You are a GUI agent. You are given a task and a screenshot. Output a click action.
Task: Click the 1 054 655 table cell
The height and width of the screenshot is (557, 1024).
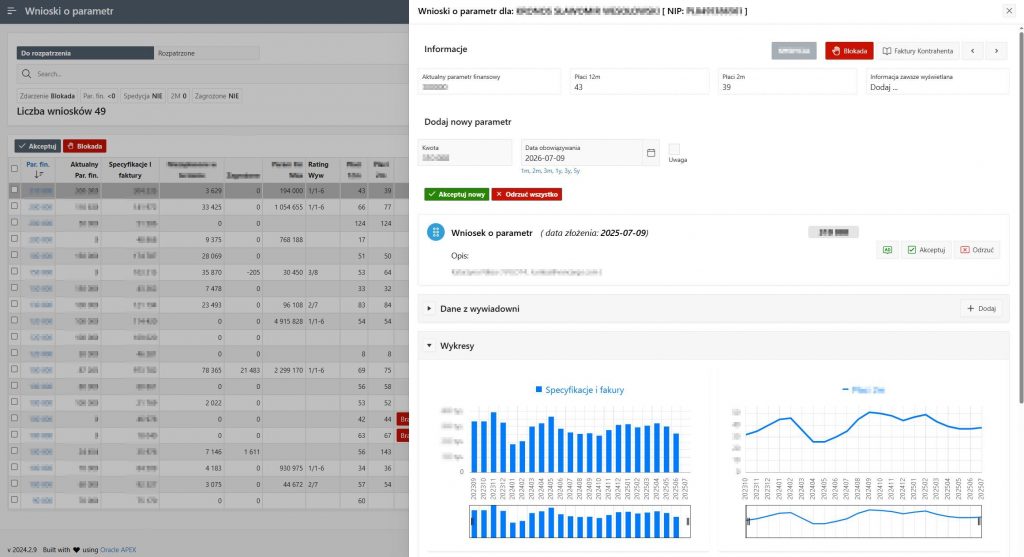[287, 207]
